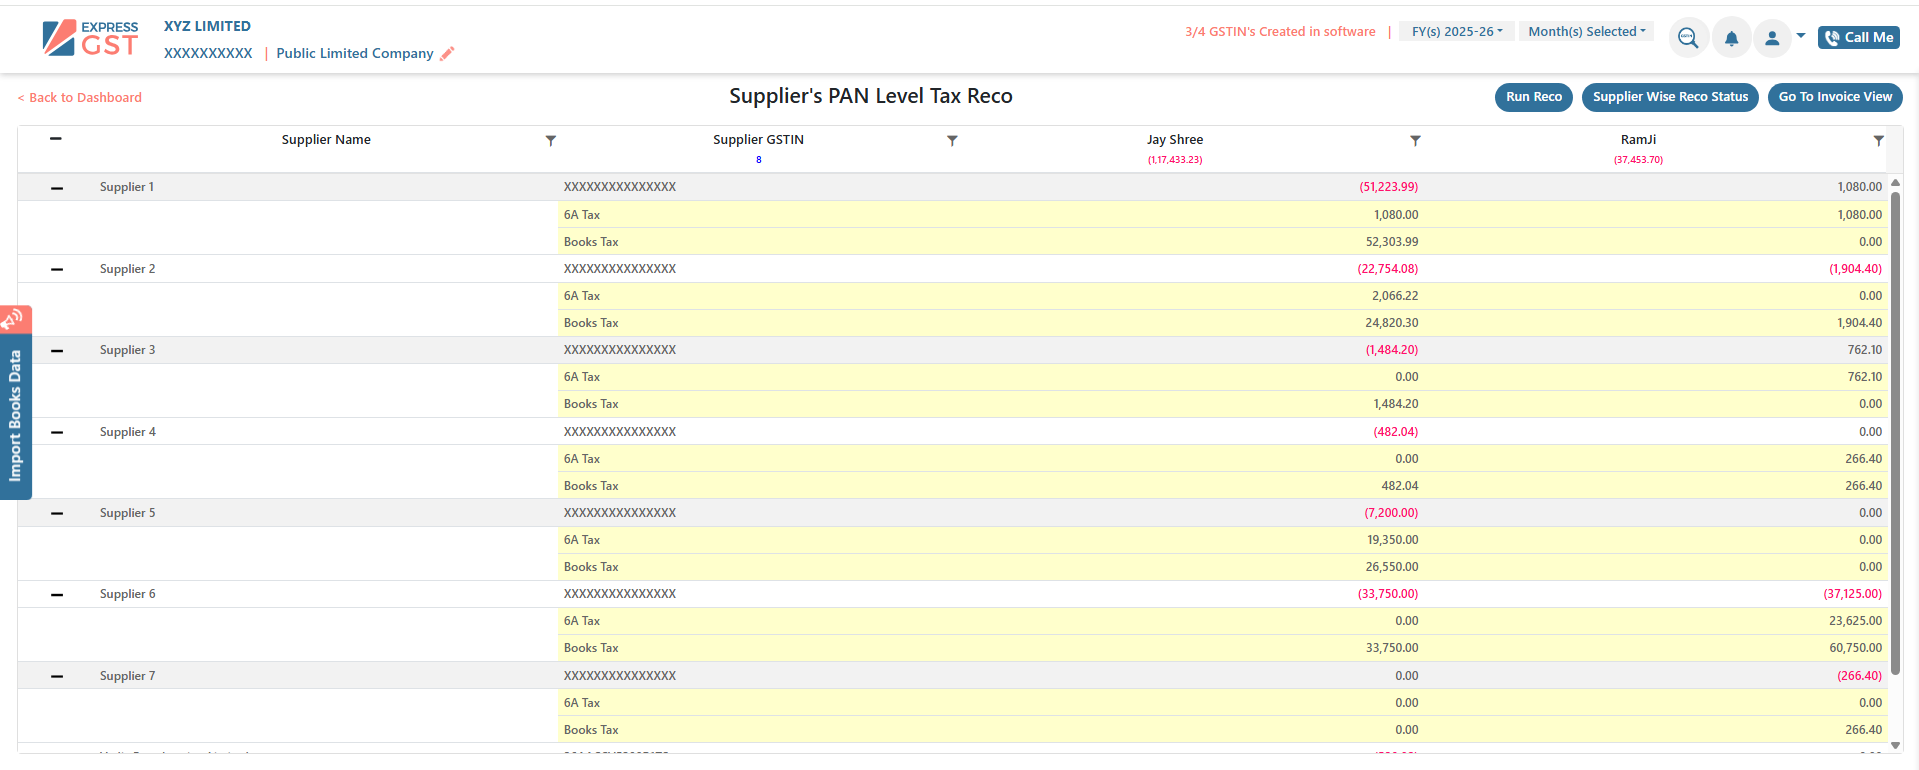Screen dimensions: 1919x770
Task: Open the Supplier GSTIN column filter
Action: [x=952, y=141]
